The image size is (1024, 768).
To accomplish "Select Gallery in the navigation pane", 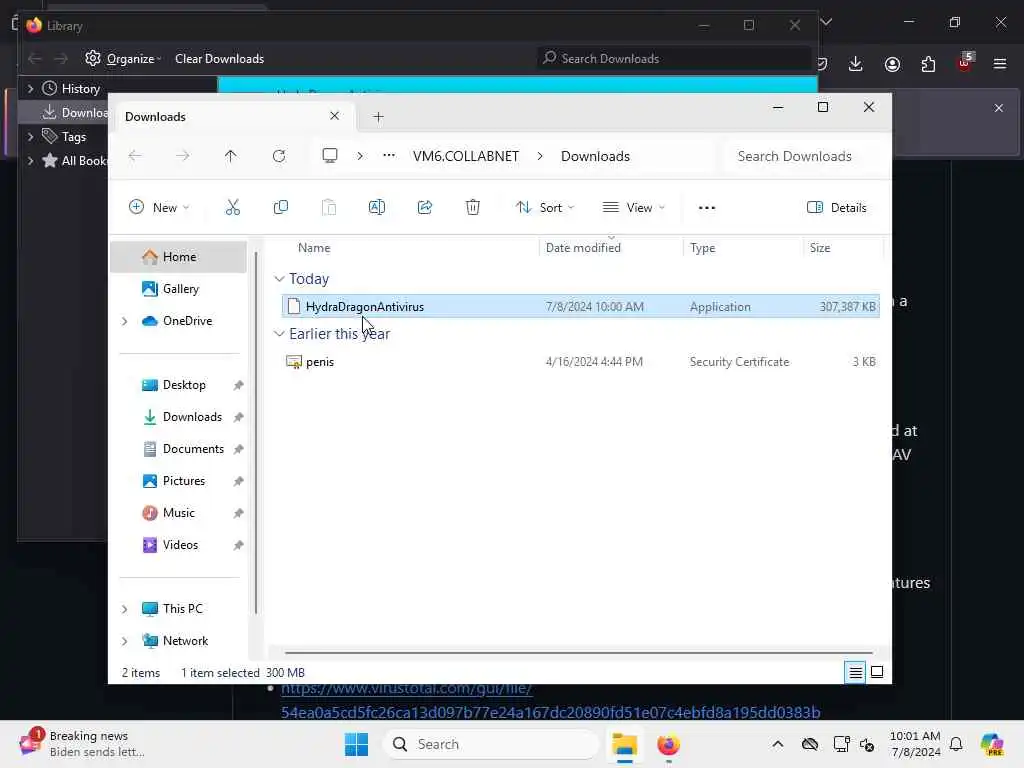I will pos(180,289).
